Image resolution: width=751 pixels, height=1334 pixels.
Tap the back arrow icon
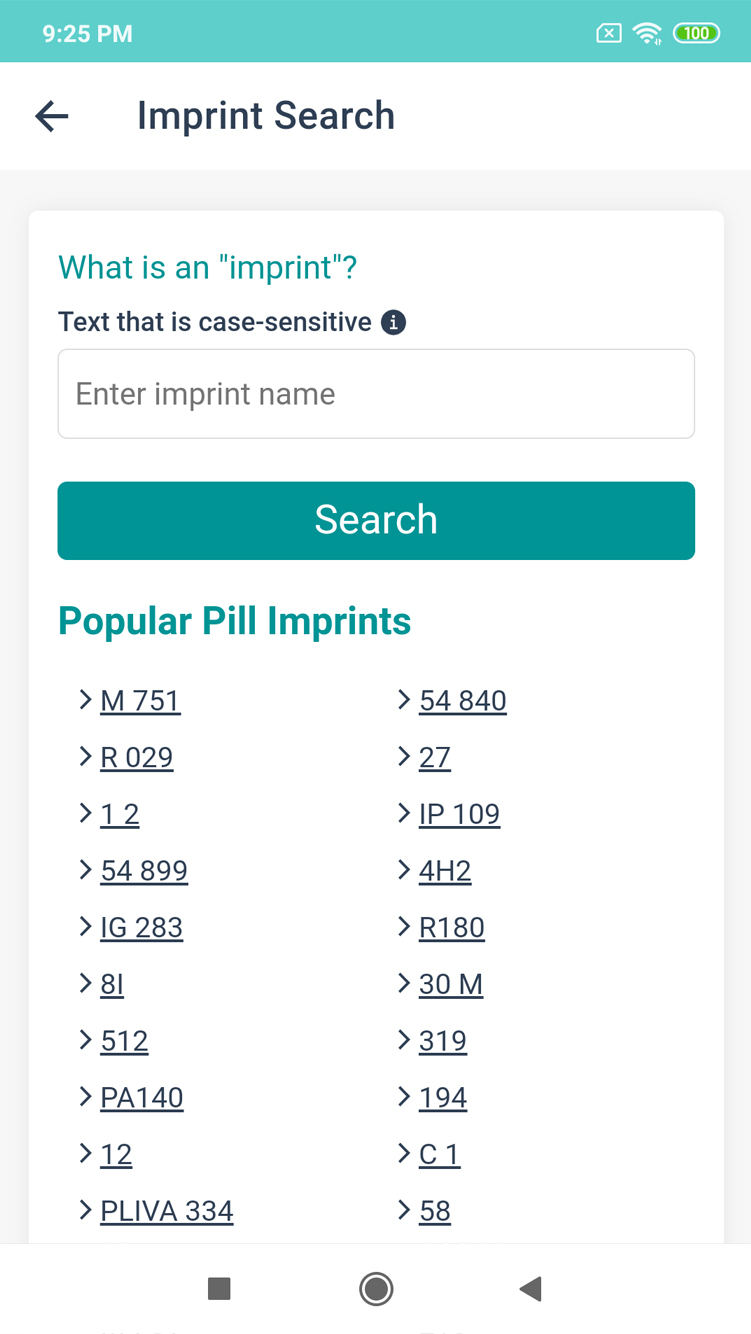tap(52, 116)
